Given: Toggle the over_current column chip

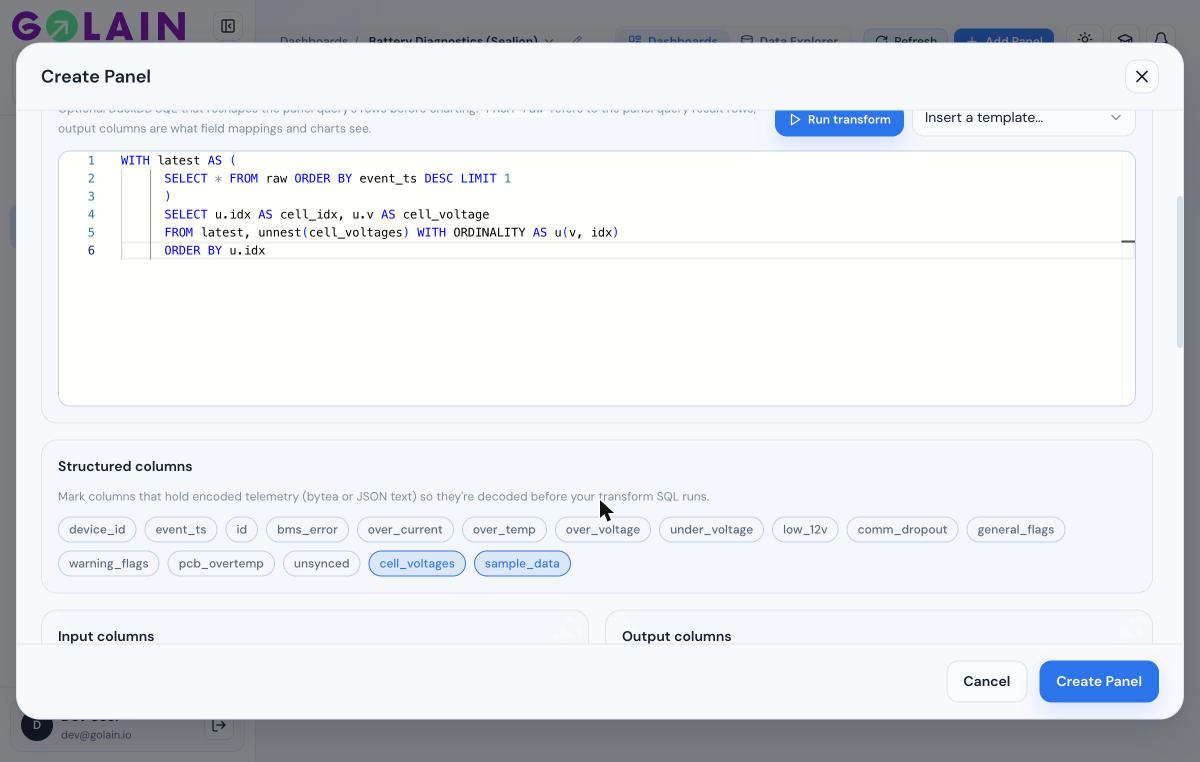Looking at the screenshot, I should (x=405, y=529).
